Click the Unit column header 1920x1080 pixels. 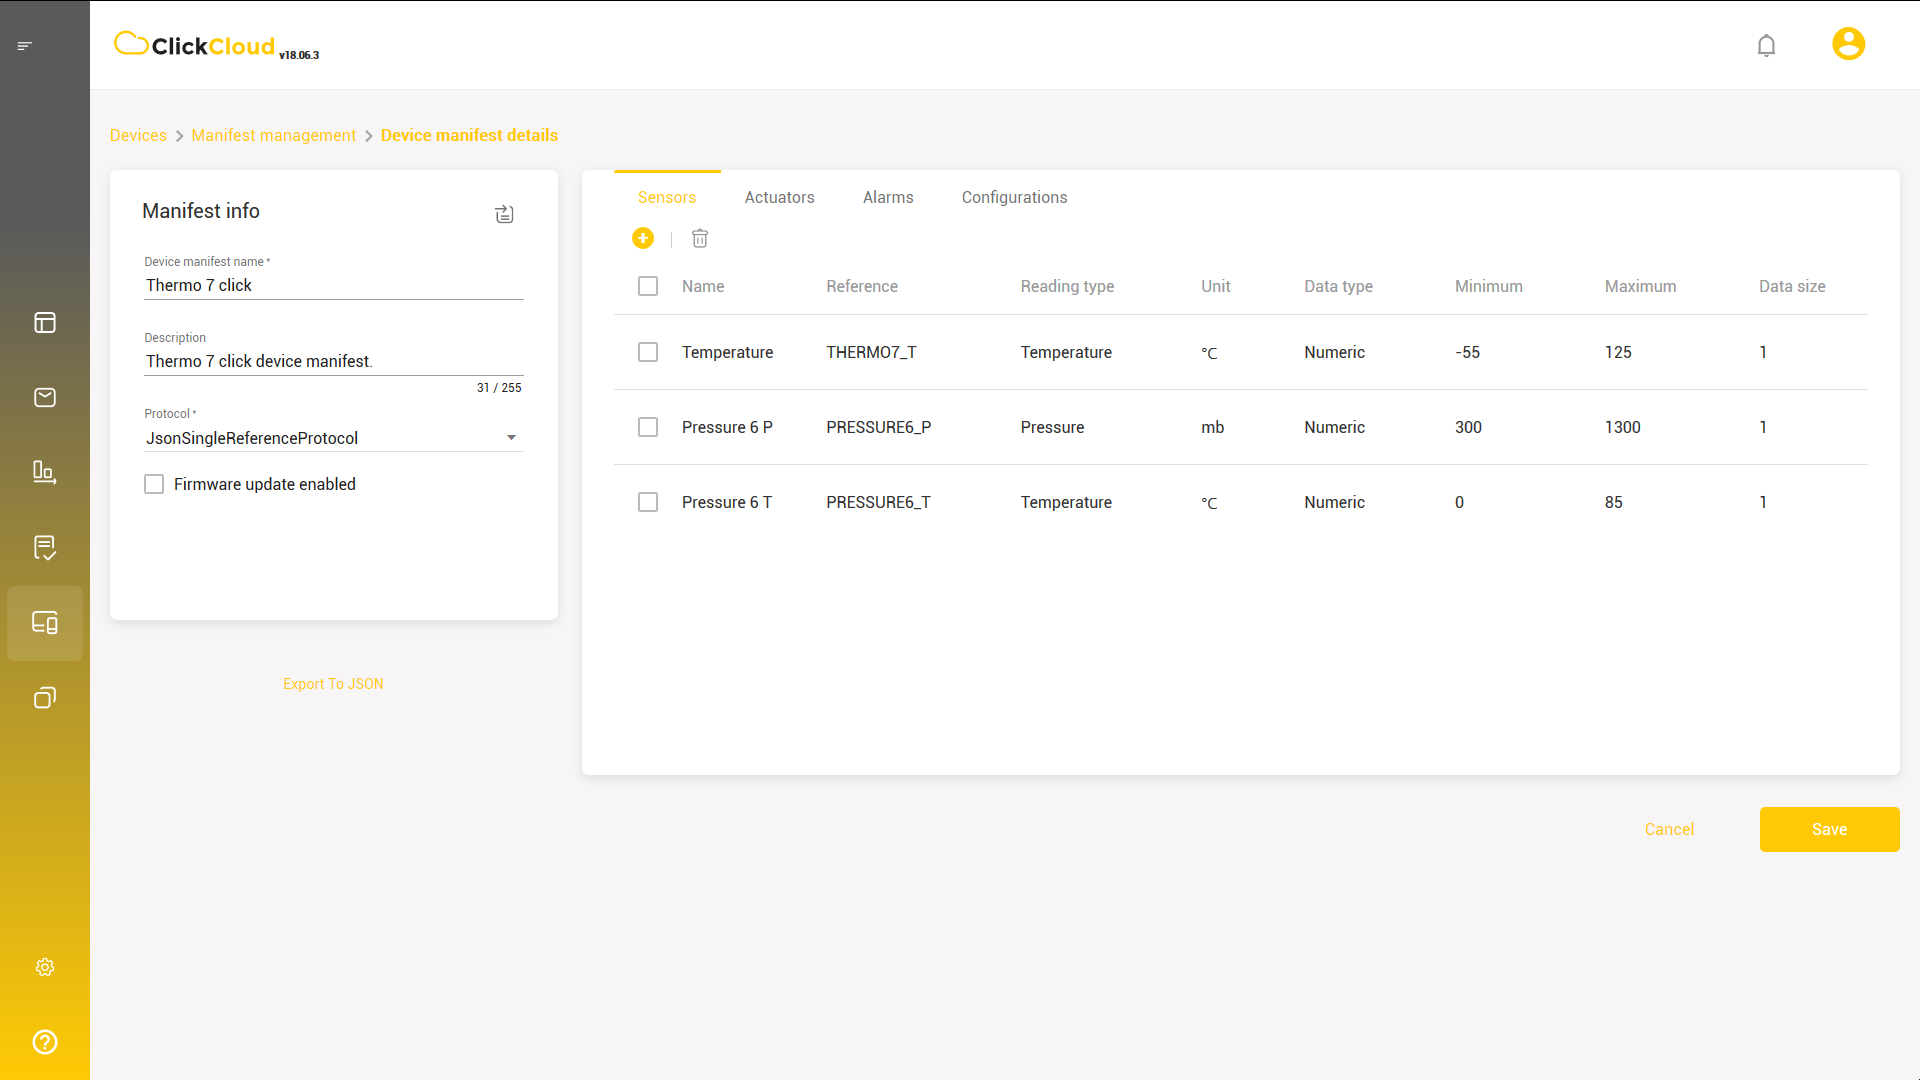(x=1216, y=286)
